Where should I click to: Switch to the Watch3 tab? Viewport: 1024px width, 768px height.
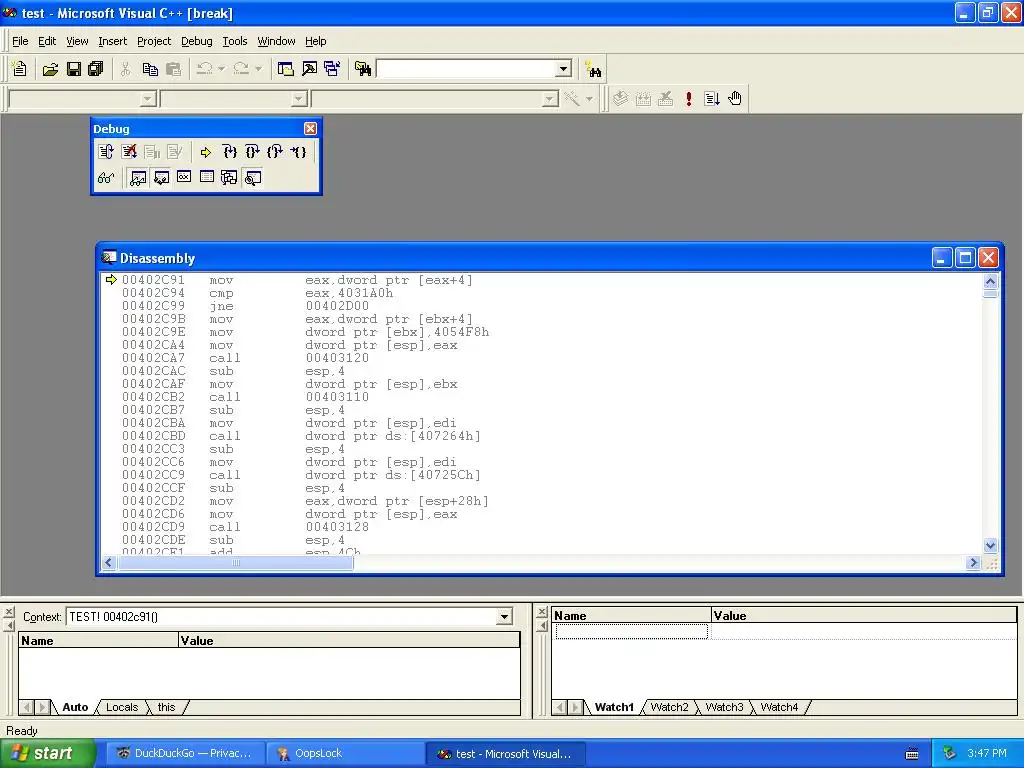(724, 707)
